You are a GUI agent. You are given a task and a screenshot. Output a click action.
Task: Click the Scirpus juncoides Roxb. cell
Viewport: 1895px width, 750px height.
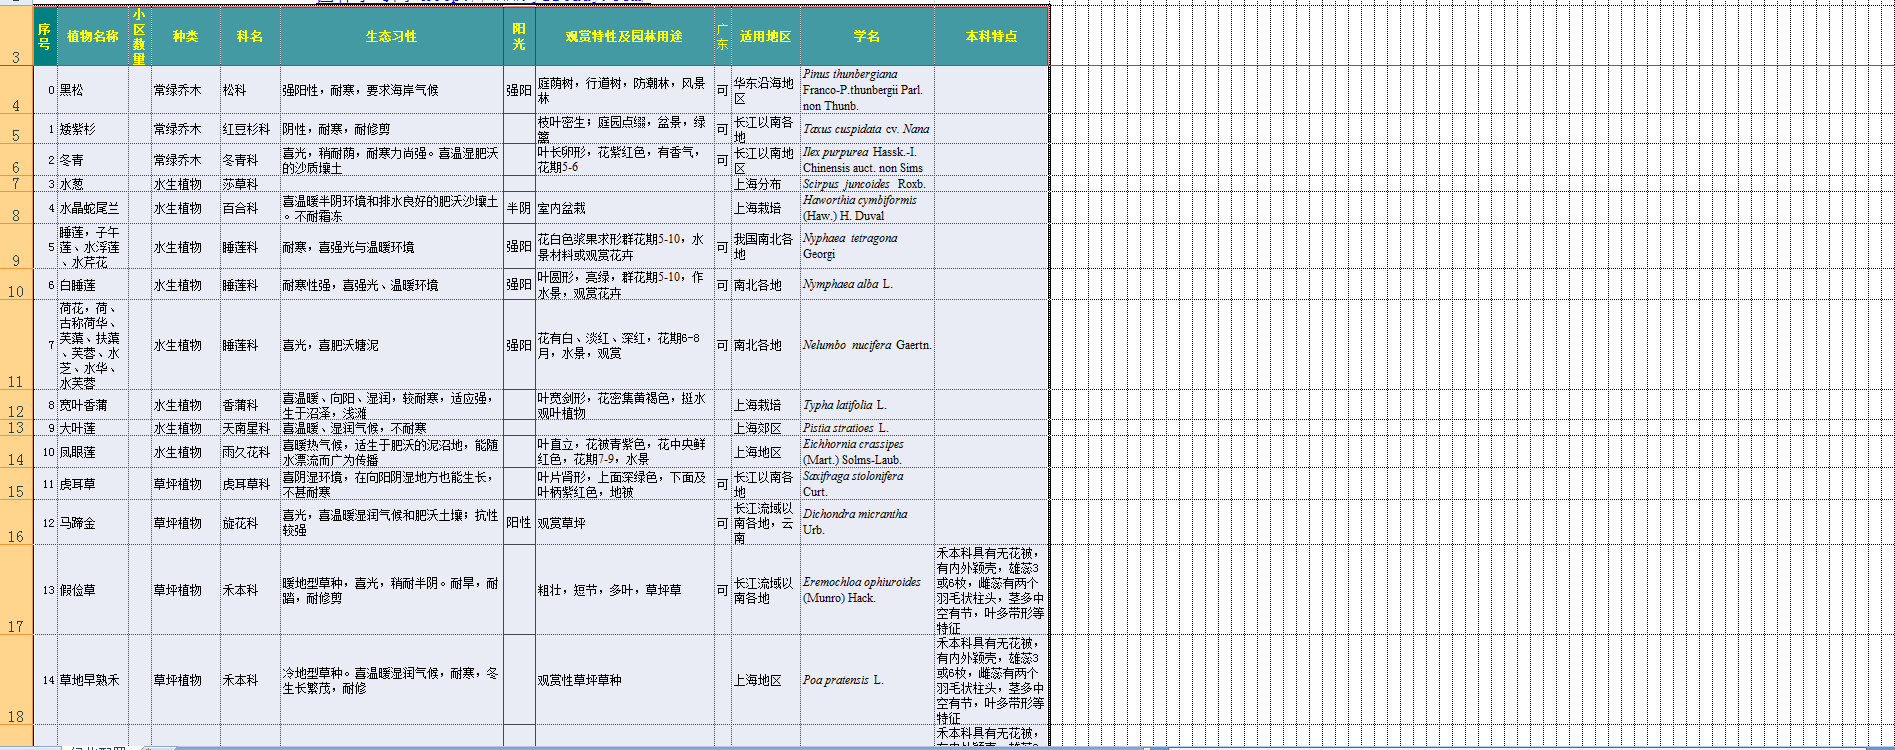[867, 184]
